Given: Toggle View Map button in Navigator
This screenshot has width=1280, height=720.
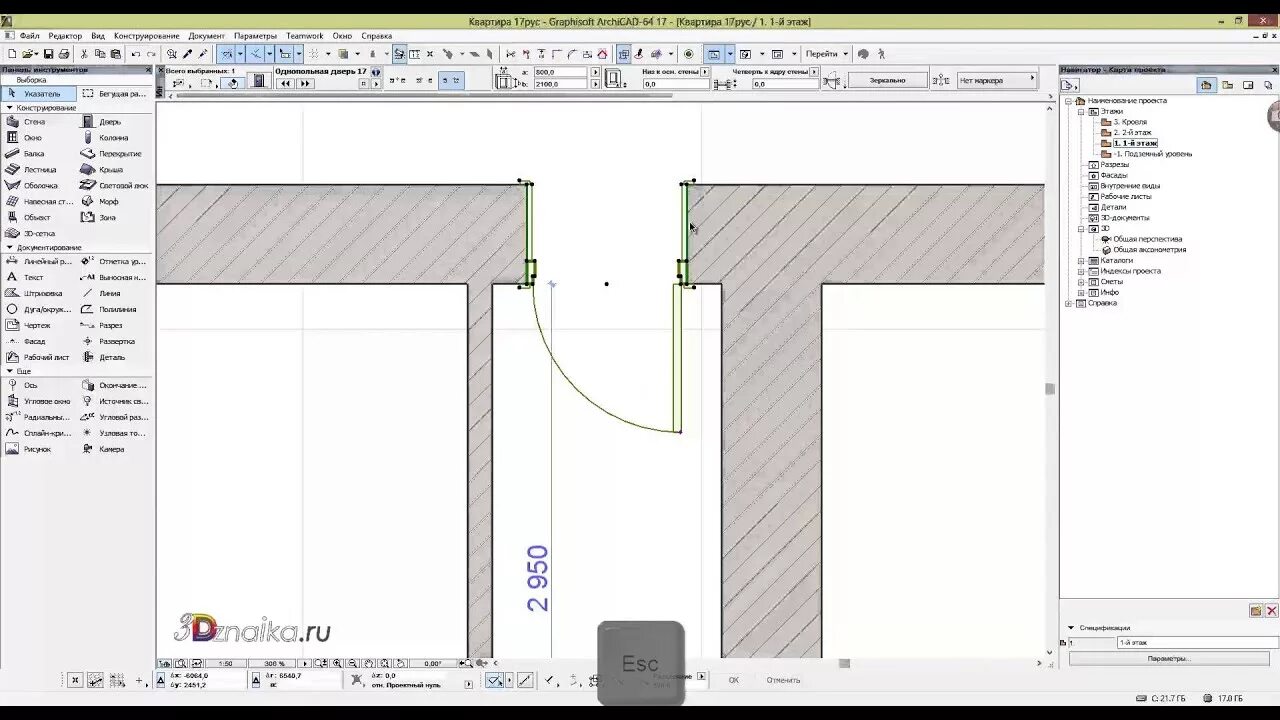Looking at the screenshot, I should coord(1227,86).
